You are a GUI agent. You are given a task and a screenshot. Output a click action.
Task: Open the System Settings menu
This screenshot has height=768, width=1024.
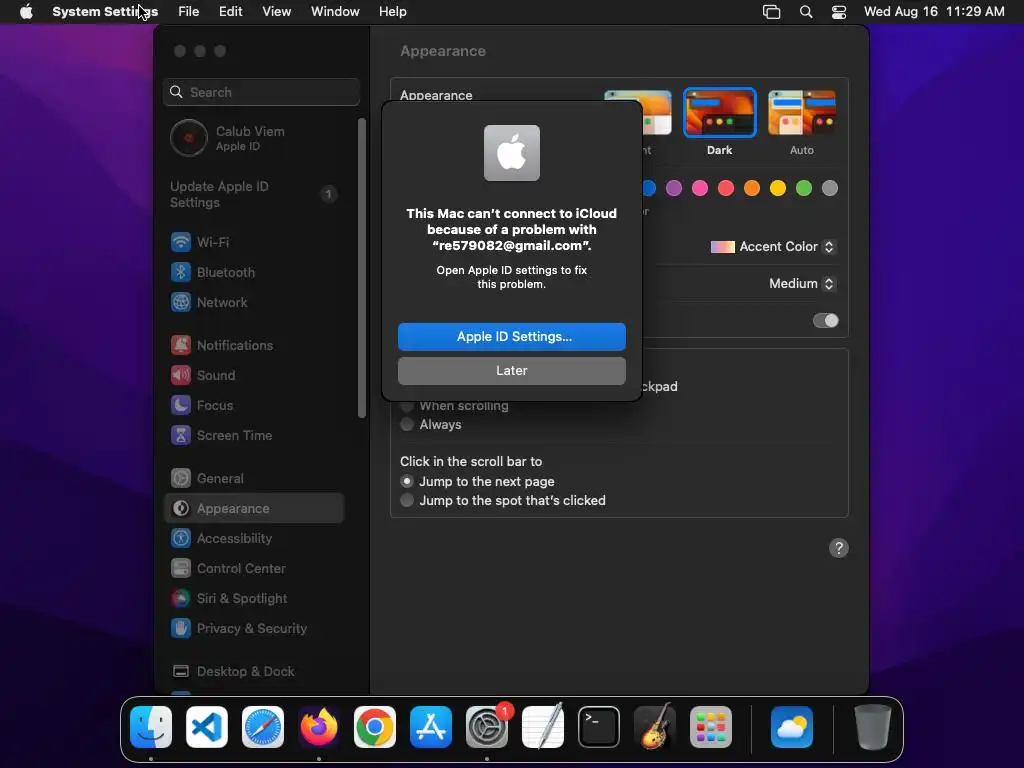105,12
